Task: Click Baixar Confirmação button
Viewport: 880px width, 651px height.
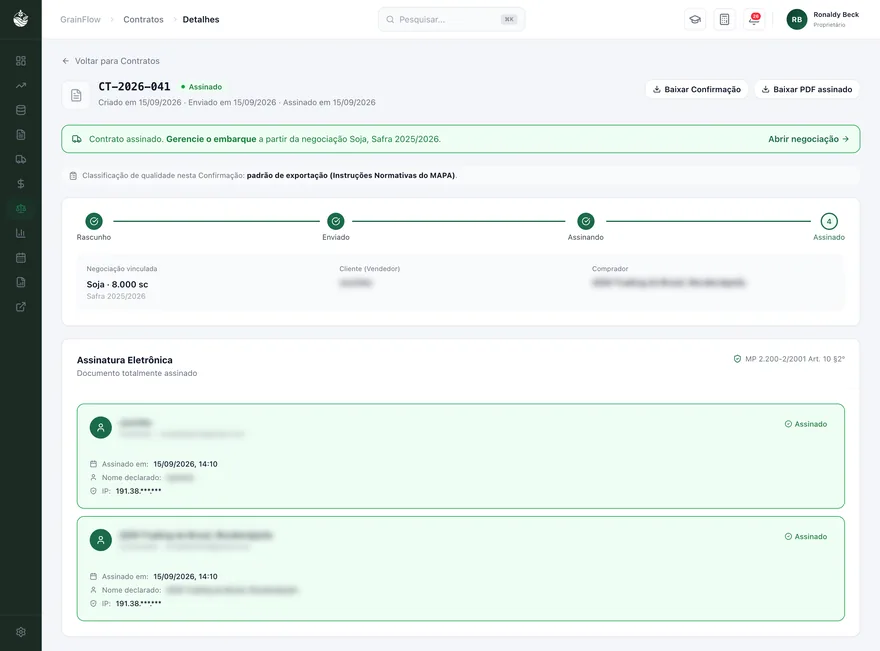Action: point(696,89)
